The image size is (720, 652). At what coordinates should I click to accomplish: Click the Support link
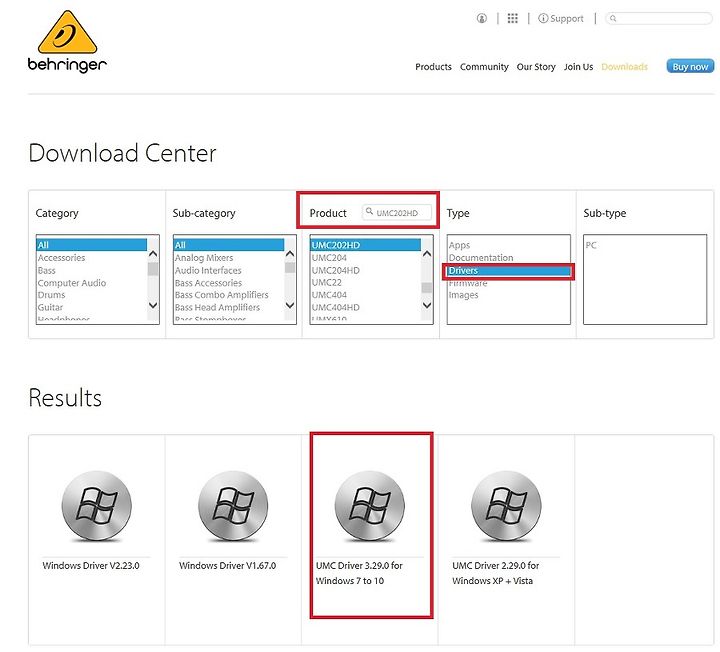point(561,18)
